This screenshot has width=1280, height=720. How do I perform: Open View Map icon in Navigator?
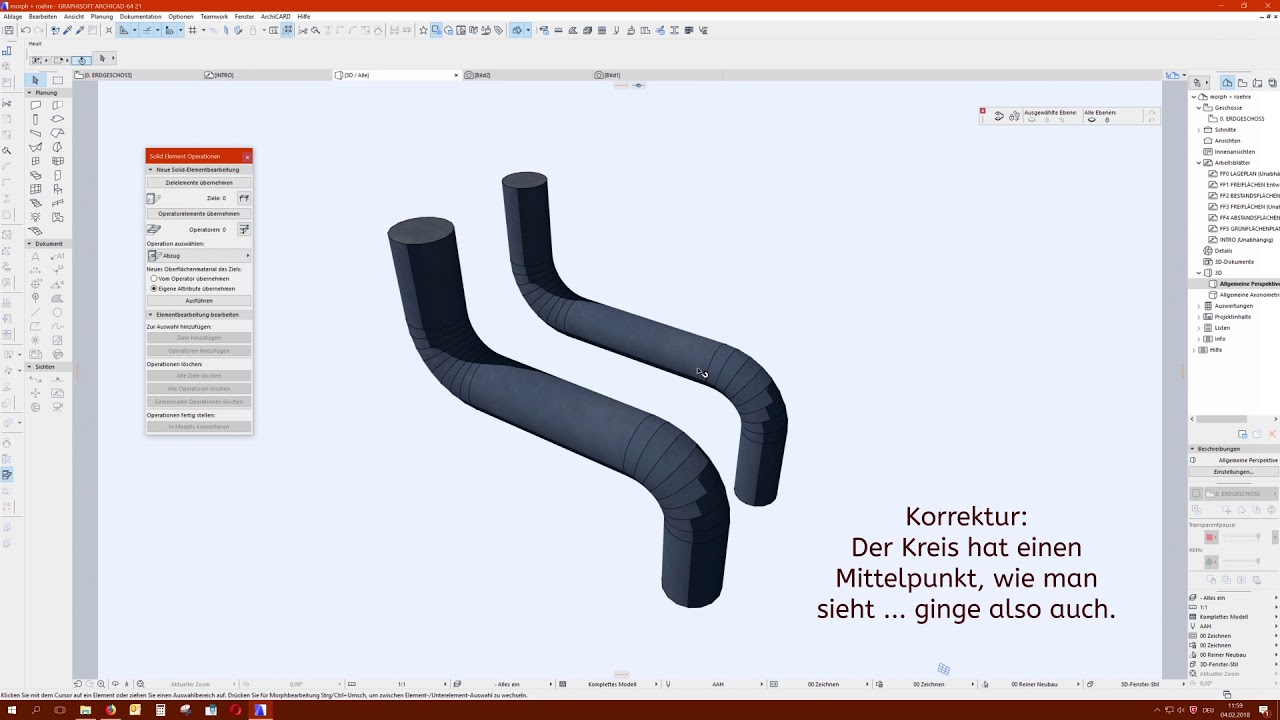coord(1241,82)
